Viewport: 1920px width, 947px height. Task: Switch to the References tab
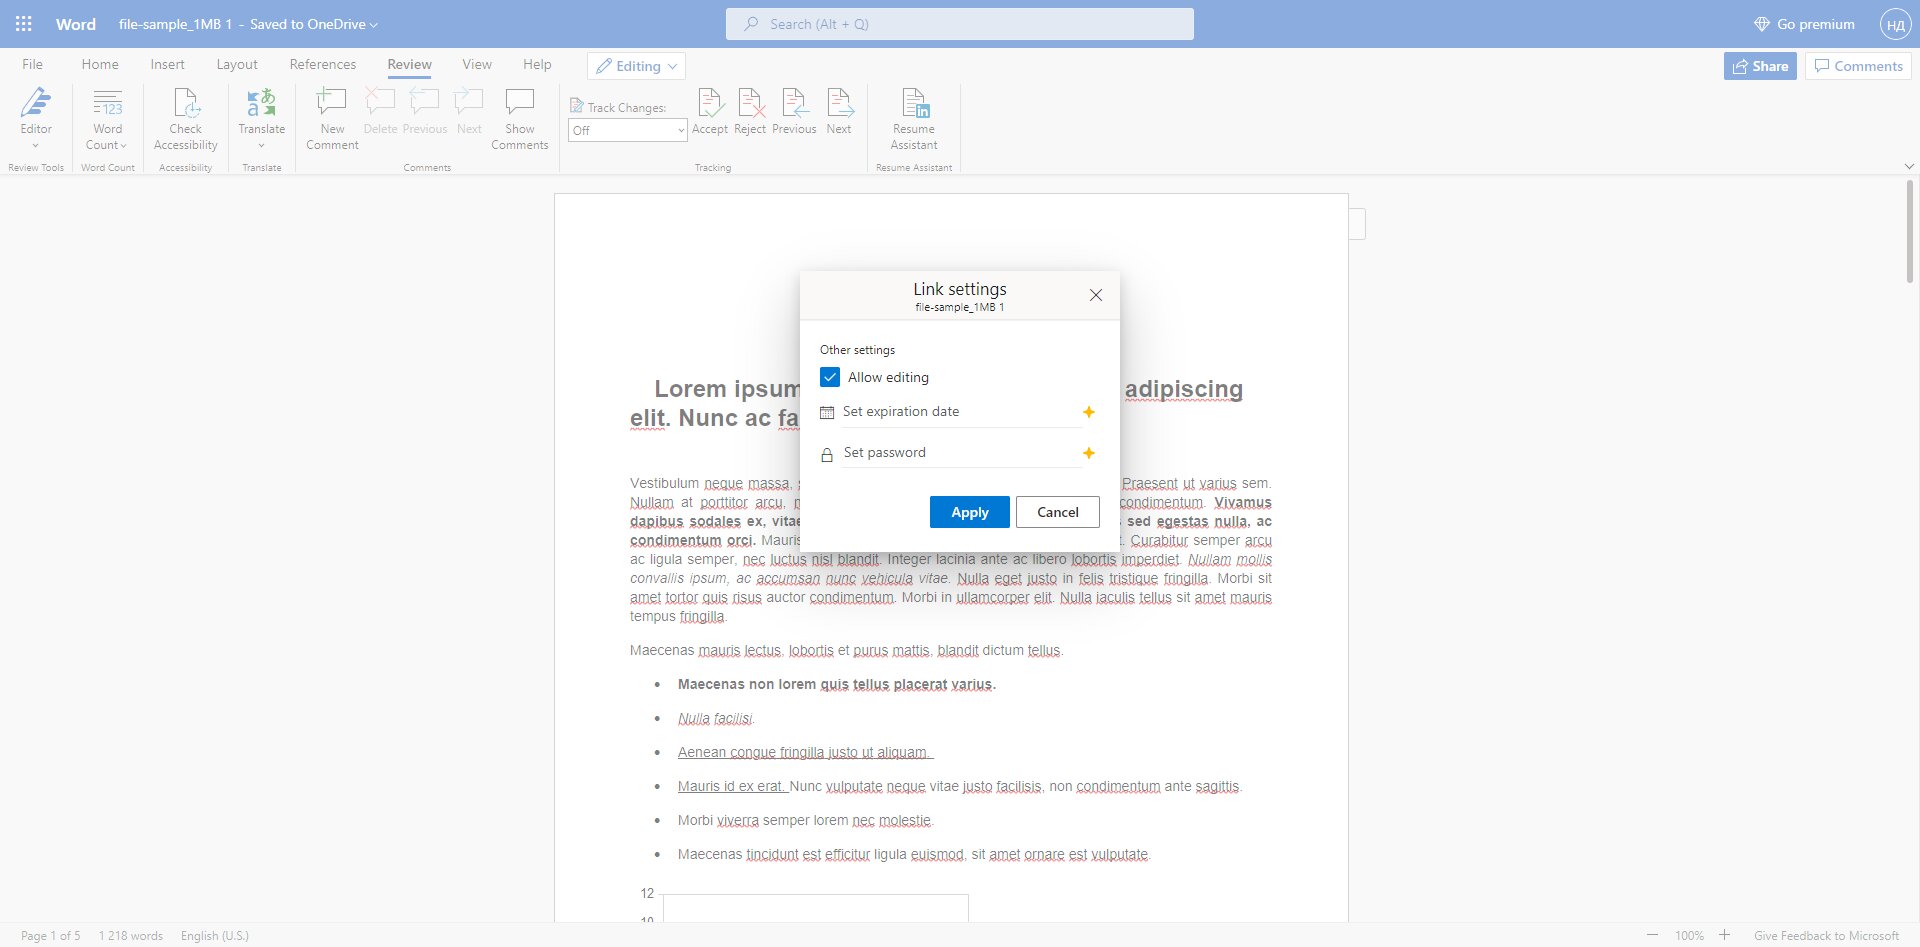(x=322, y=64)
